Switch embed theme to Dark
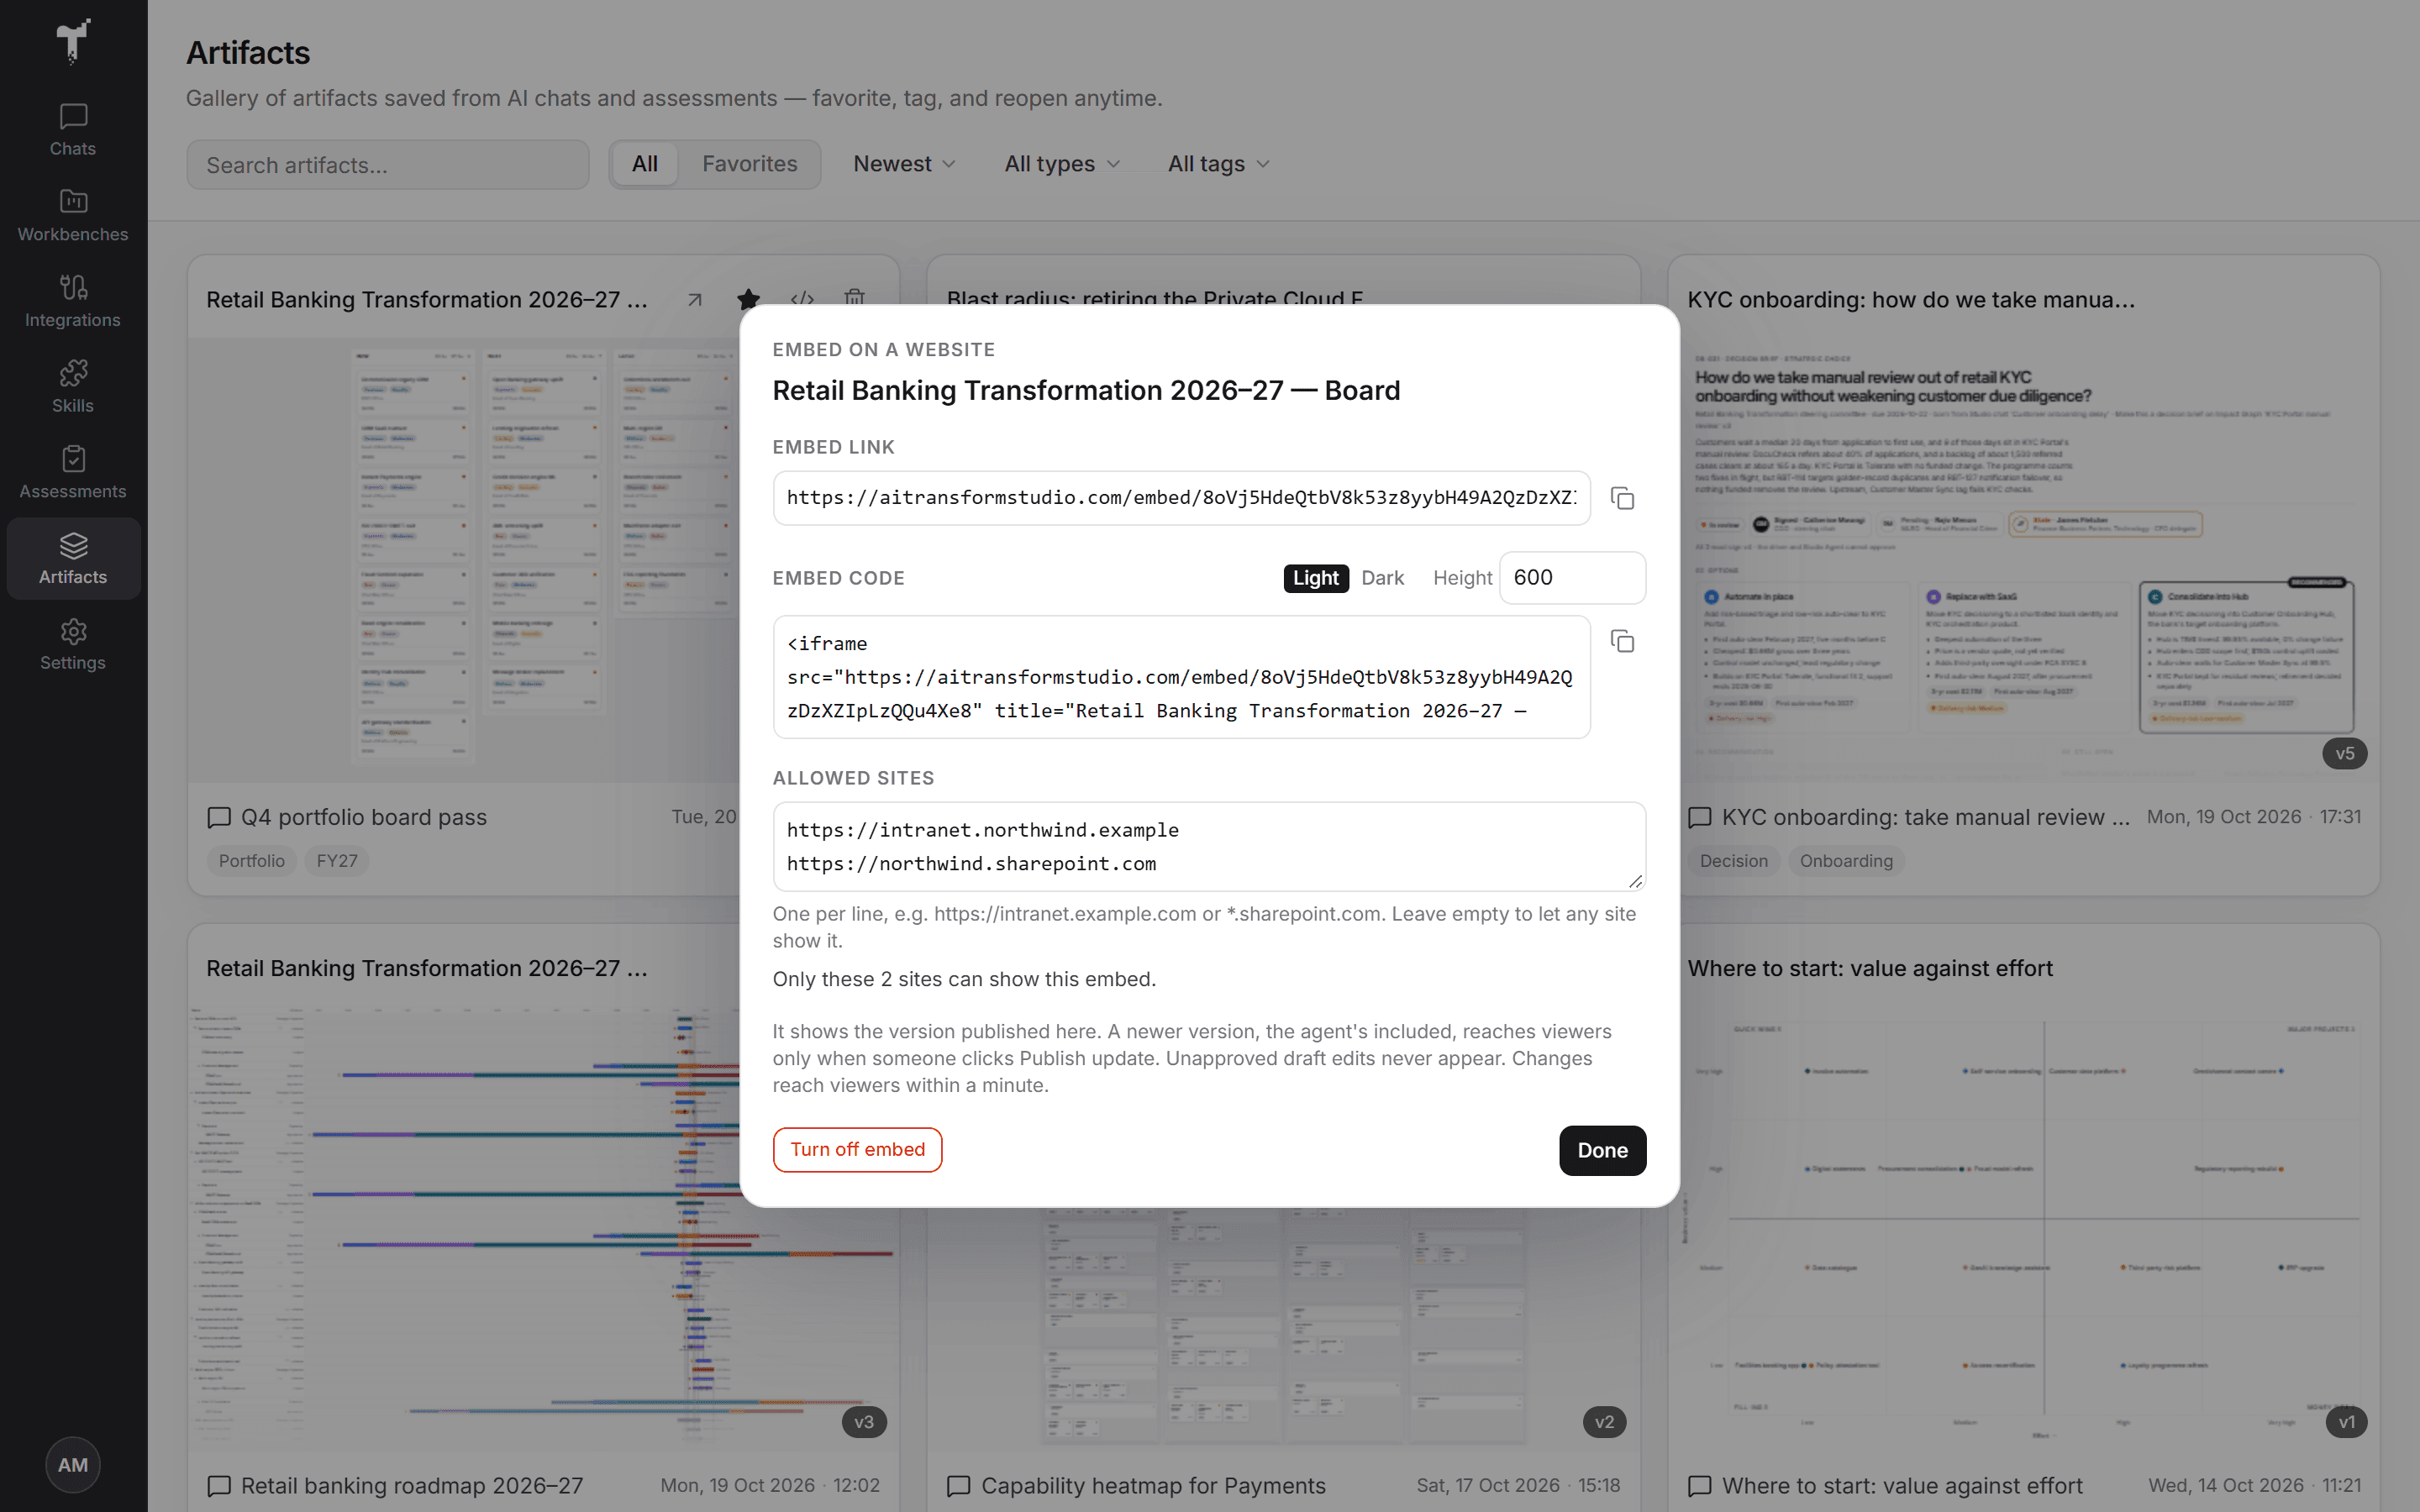 pos(1383,578)
